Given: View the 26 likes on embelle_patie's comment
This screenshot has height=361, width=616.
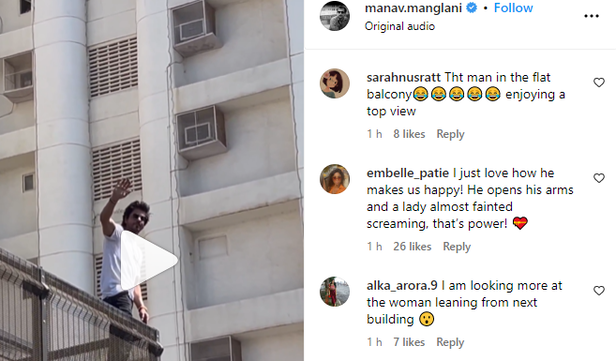Looking at the screenshot, I should [x=412, y=247].
